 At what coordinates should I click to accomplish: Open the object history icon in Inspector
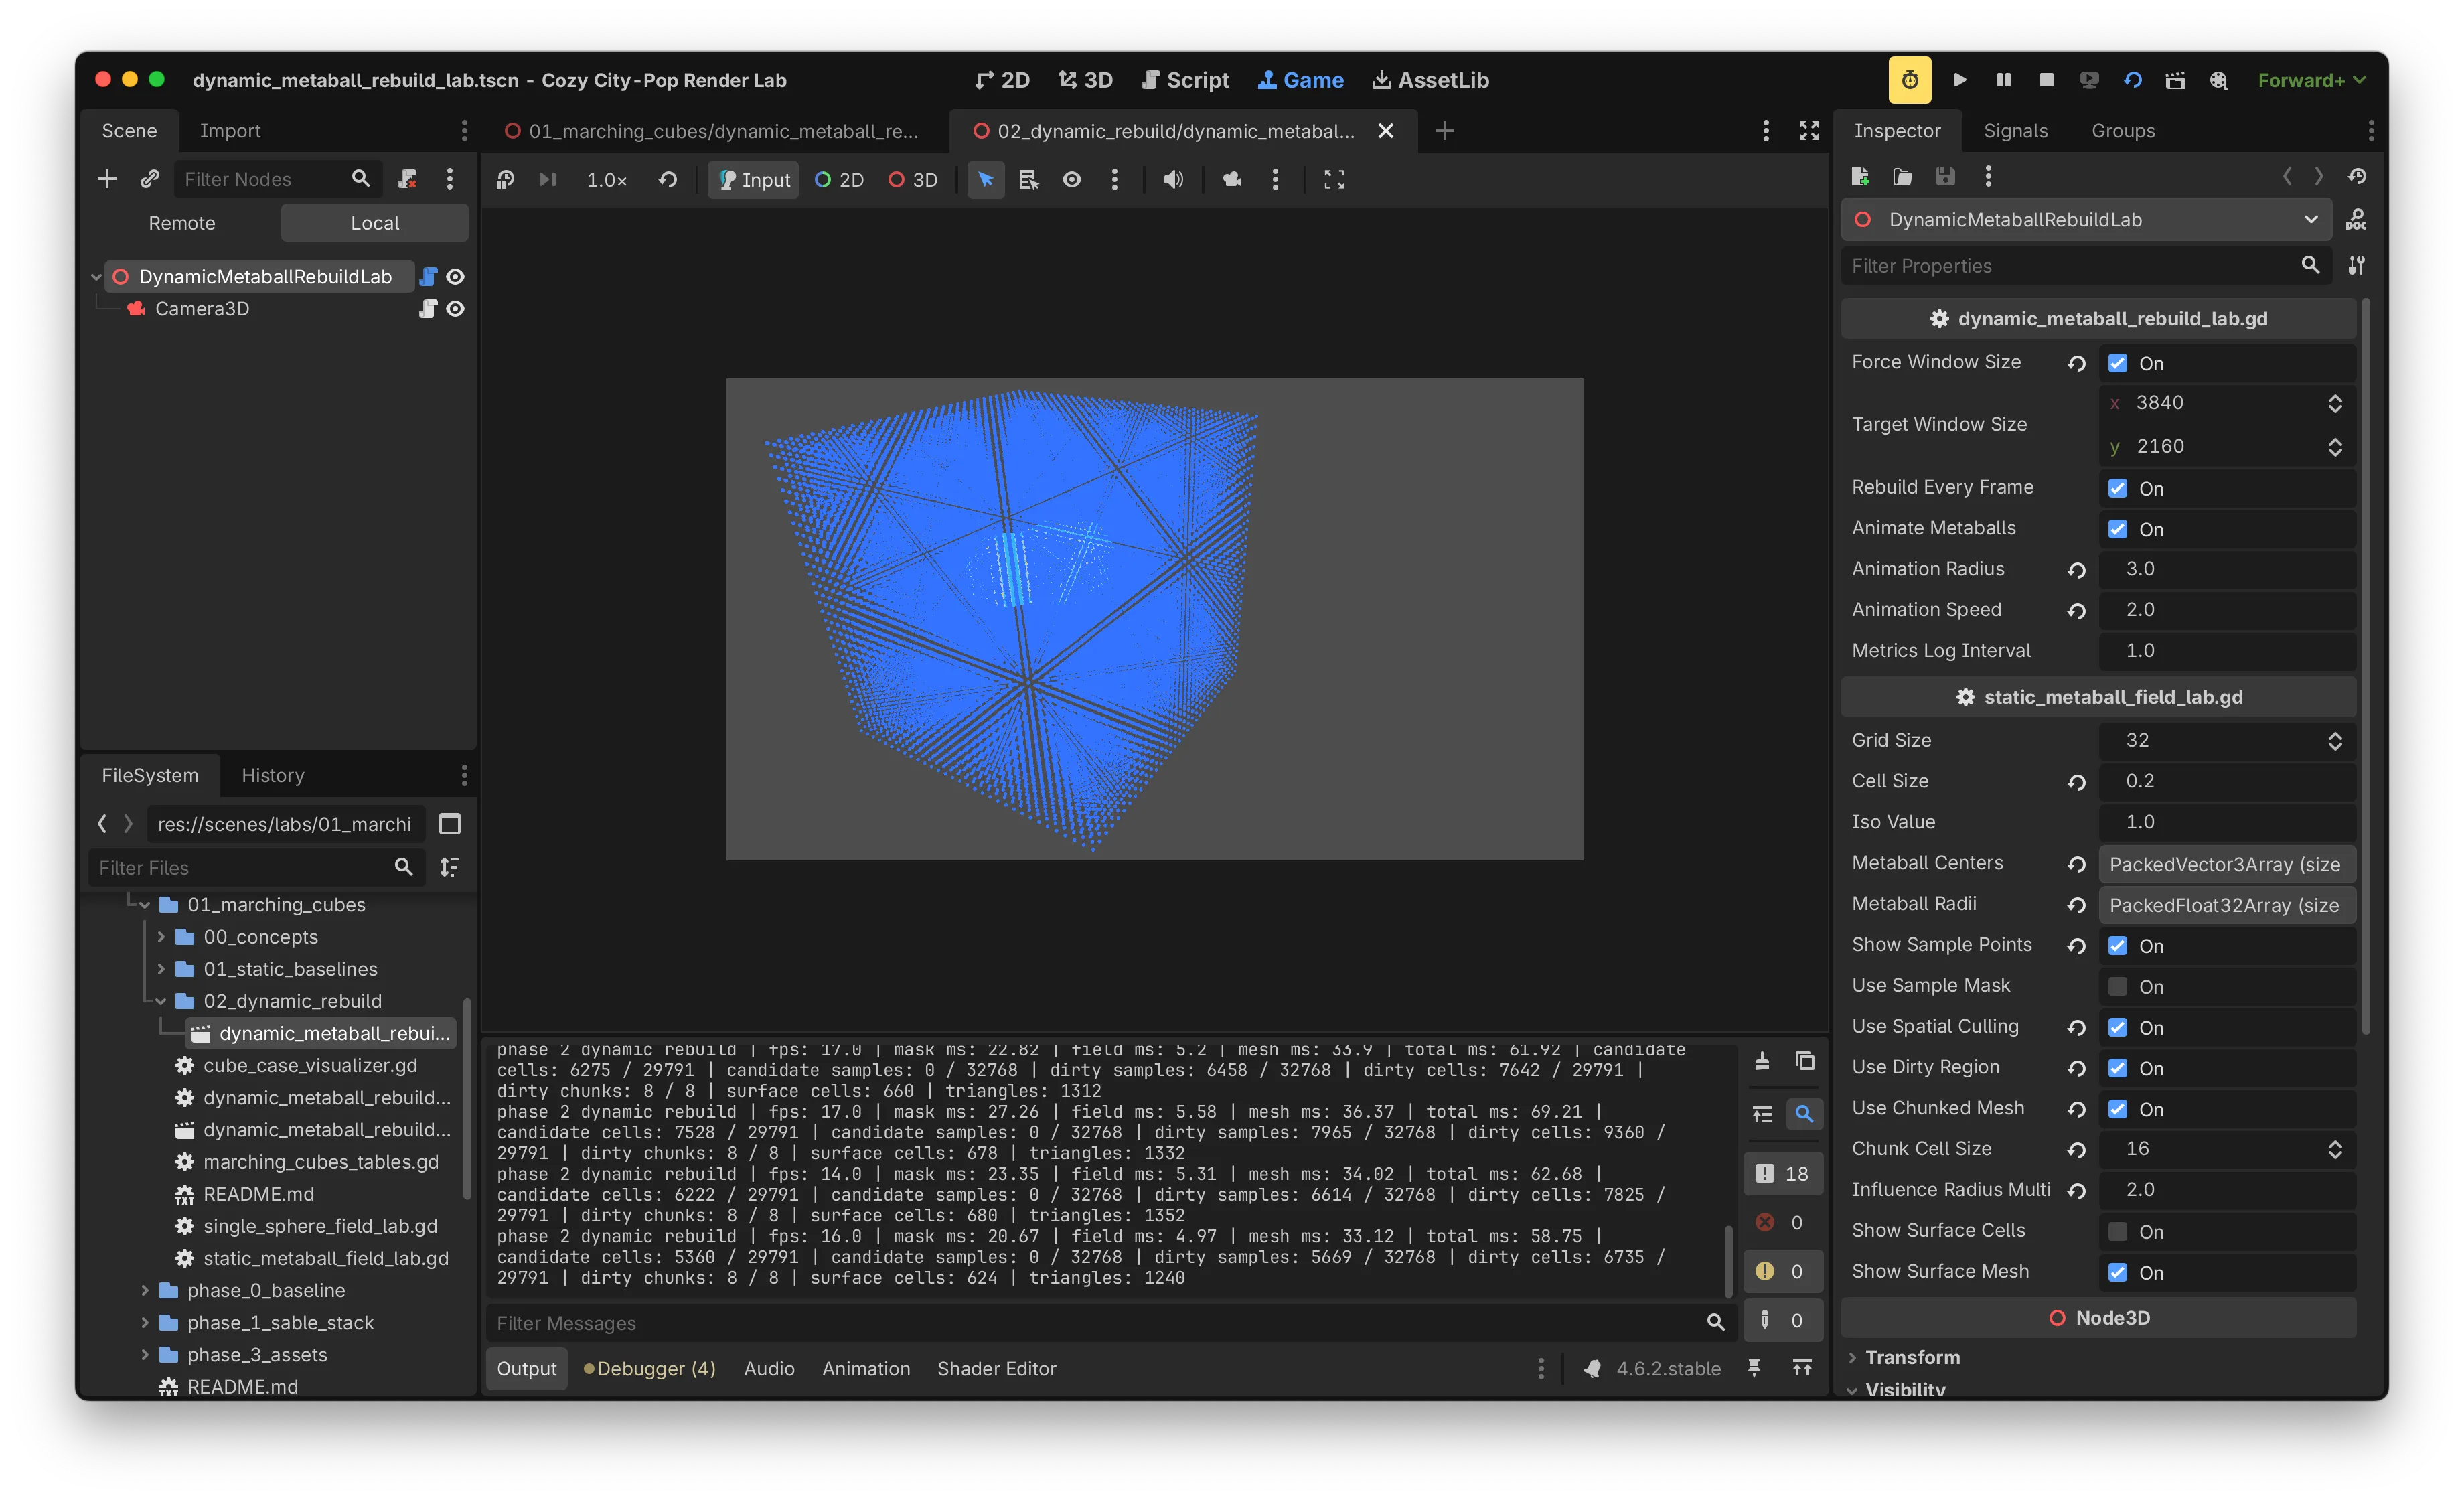tap(2357, 177)
